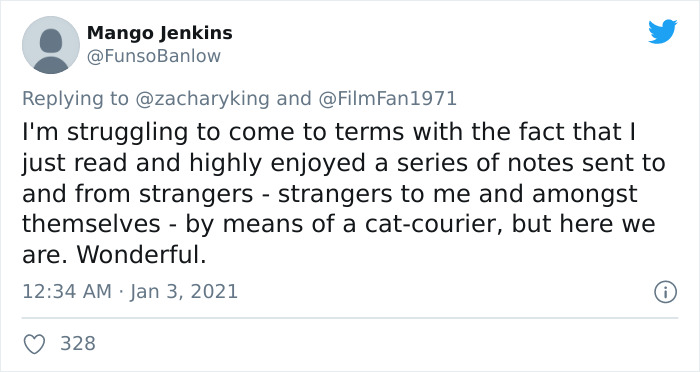Screen dimensions: 700x372
Task: Click the 12:34 AM timestamp
Action: [x=67, y=292]
